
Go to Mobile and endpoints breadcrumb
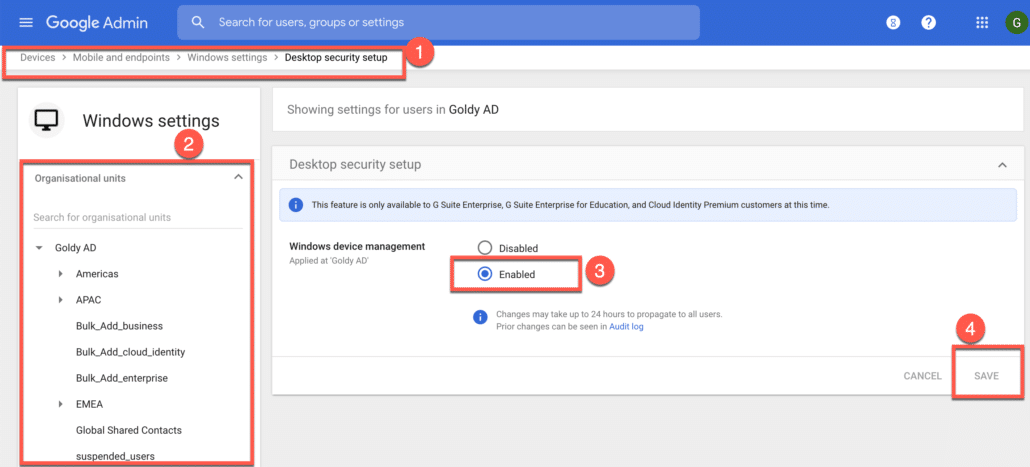(122, 57)
